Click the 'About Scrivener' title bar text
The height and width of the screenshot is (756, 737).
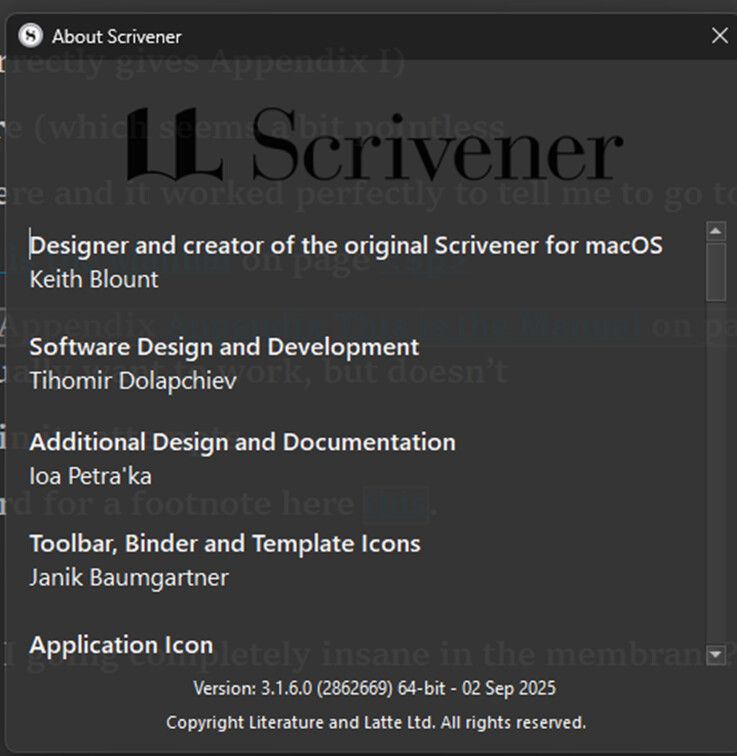click(x=117, y=37)
